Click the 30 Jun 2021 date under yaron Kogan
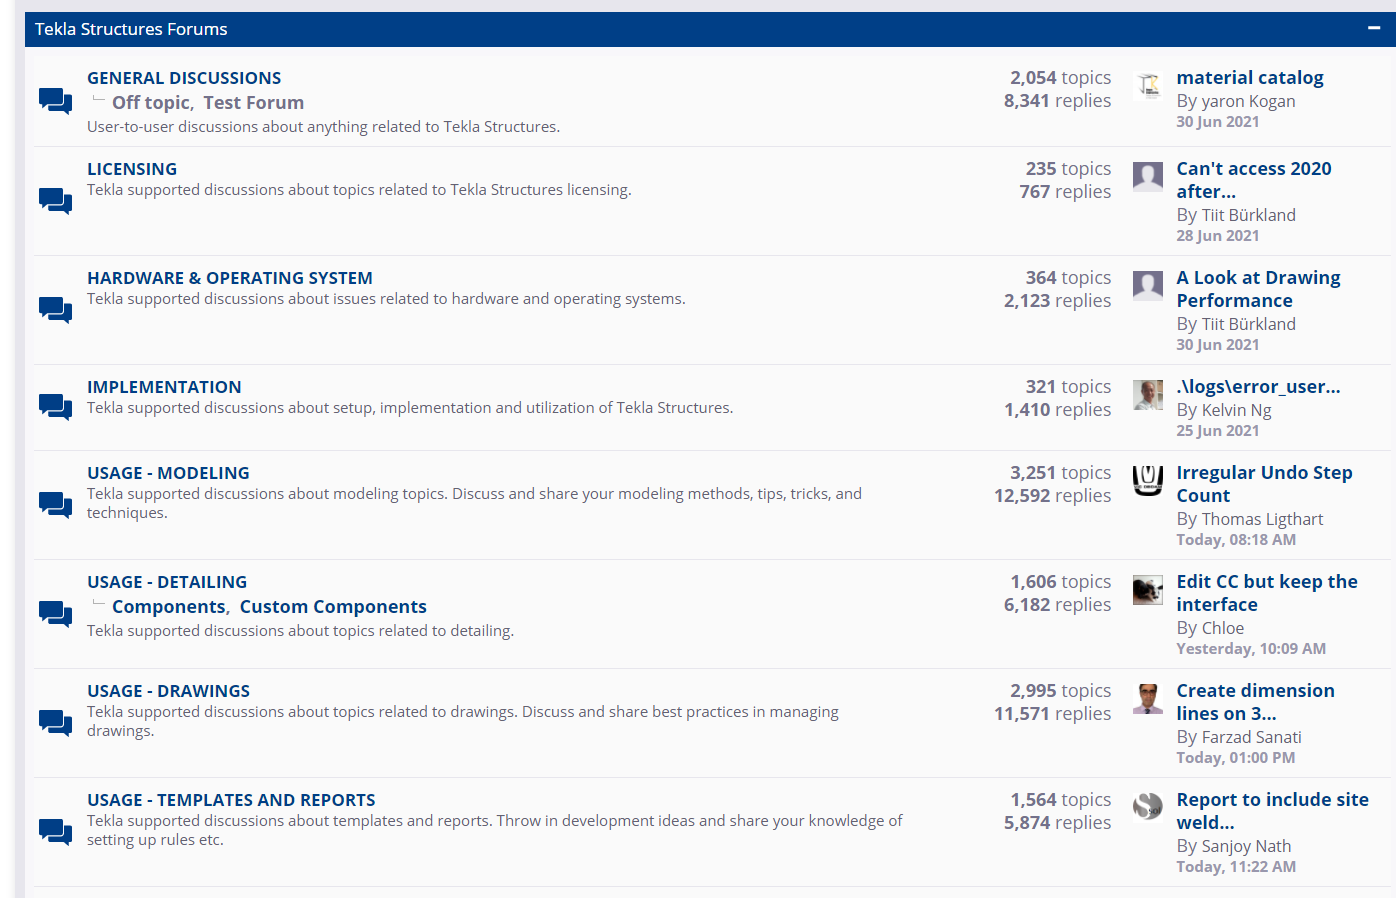The image size is (1396, 898). [1218, 122]
